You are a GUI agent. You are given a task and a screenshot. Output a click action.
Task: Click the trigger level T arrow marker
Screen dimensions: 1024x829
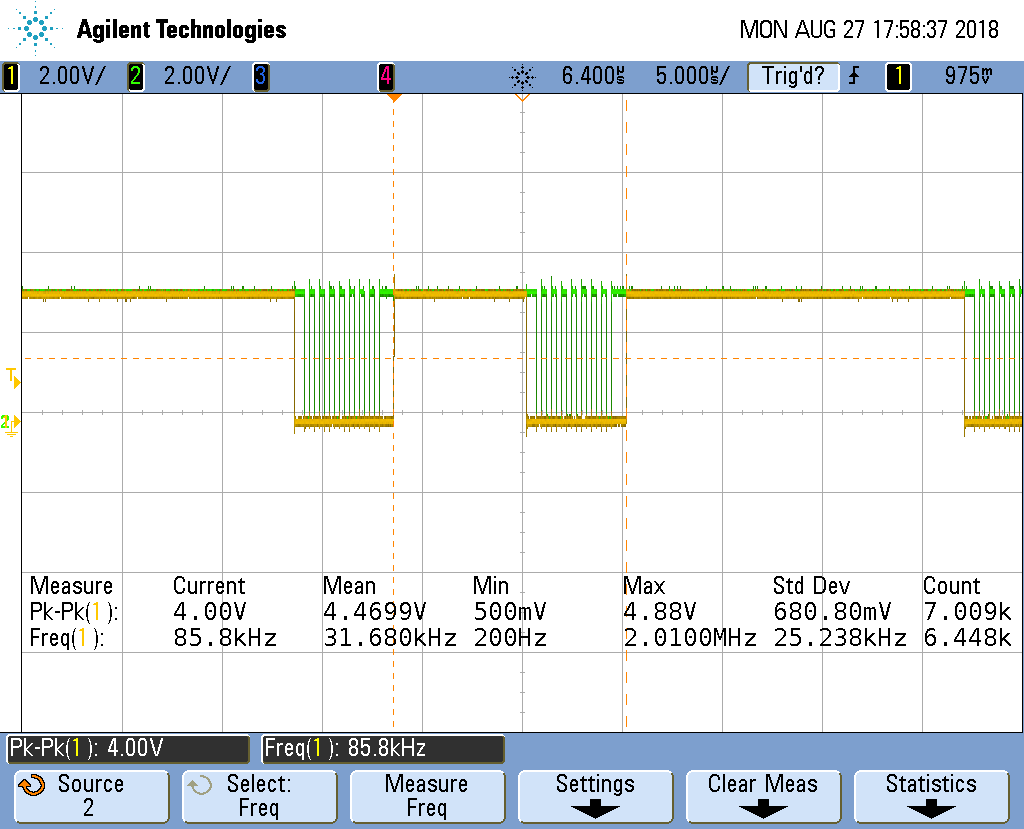10,378
